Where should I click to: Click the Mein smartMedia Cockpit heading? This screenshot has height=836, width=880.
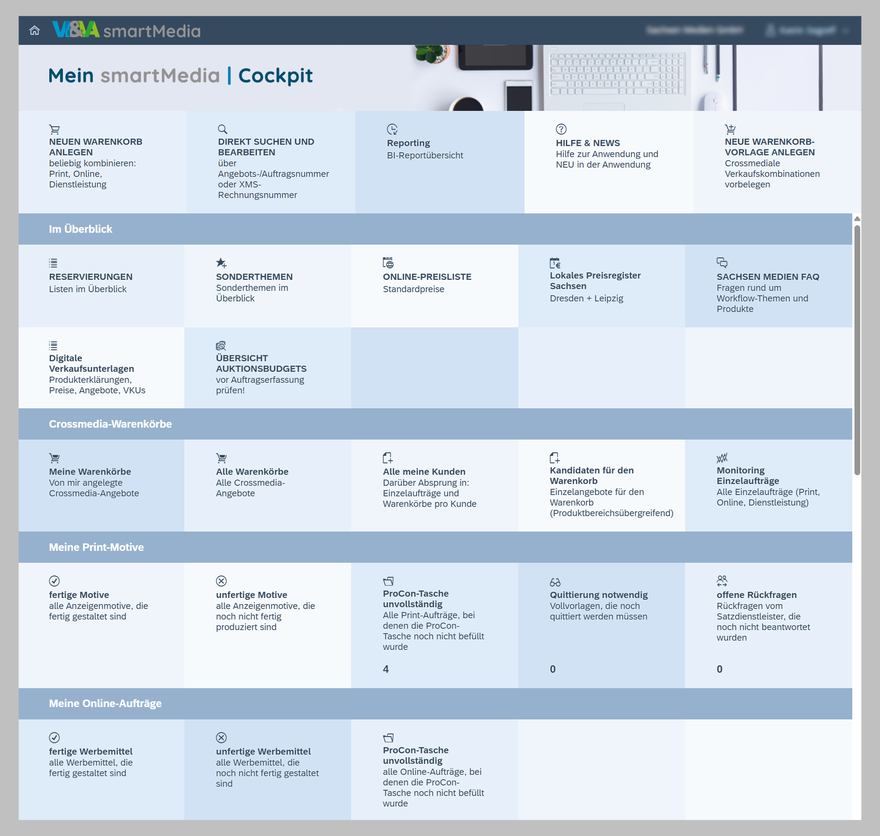click(180, 75)
